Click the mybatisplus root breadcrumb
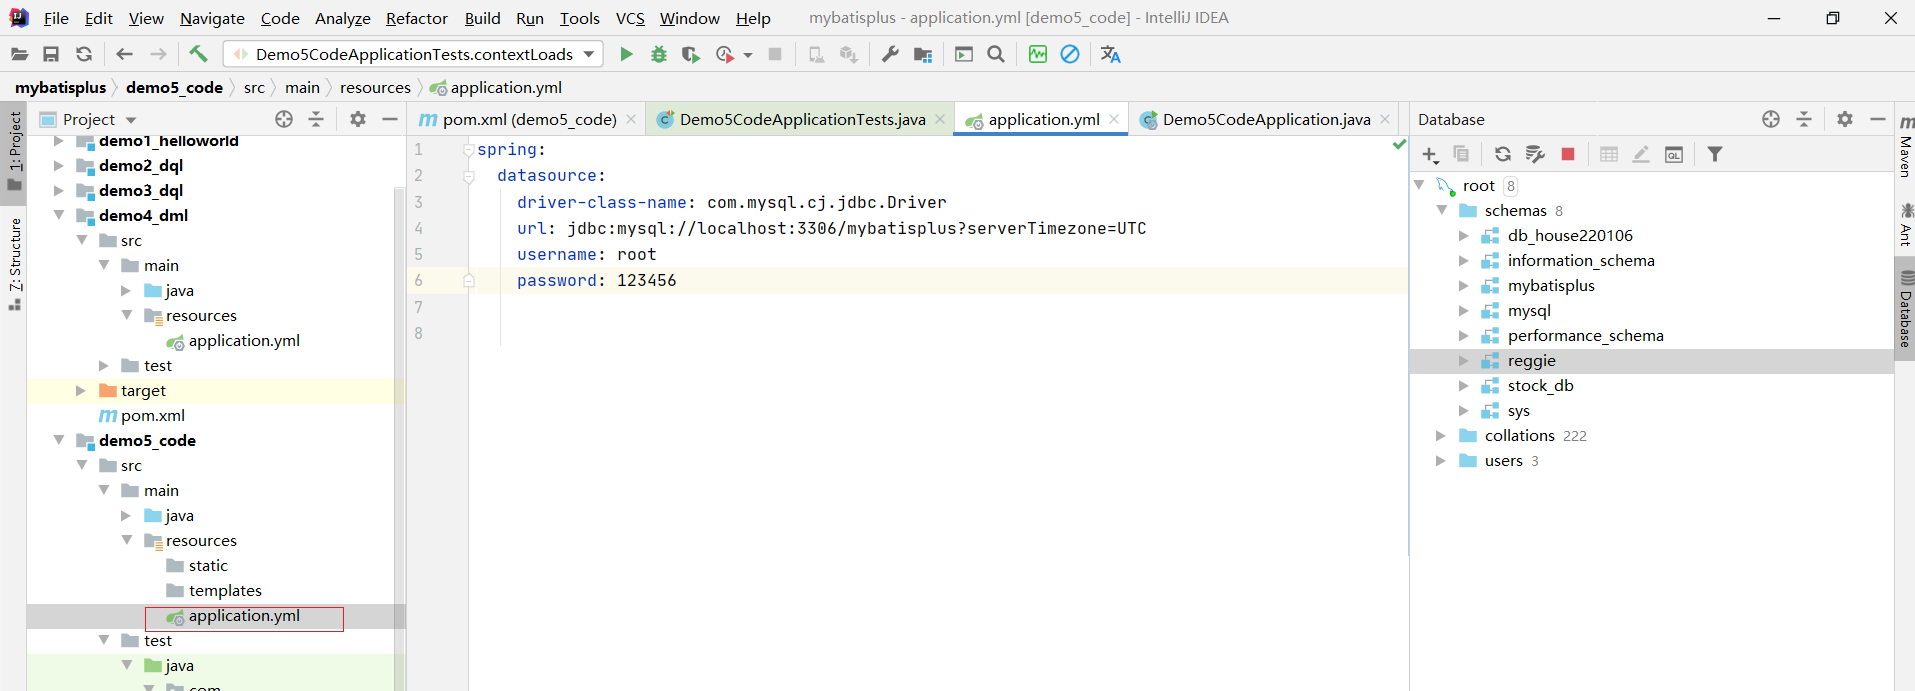The image size is (1915, 691). (60, 88)
